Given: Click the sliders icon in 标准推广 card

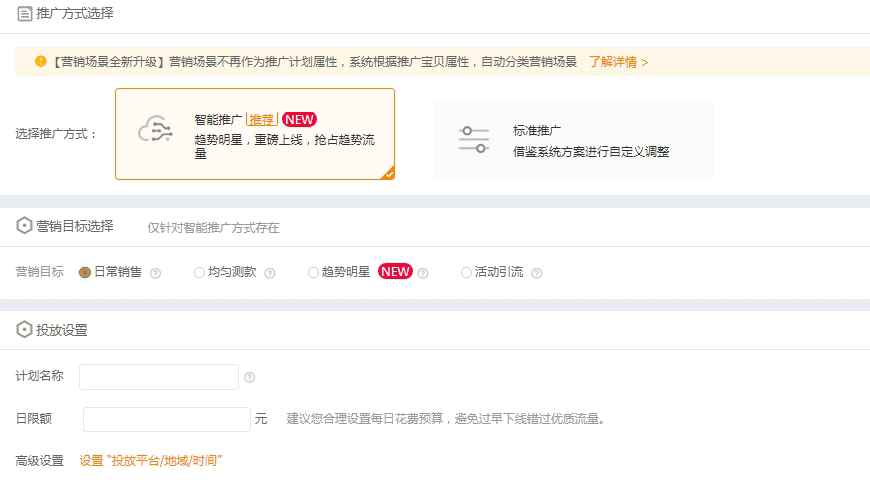Looking at the screenshot, I should click(474, 139).
